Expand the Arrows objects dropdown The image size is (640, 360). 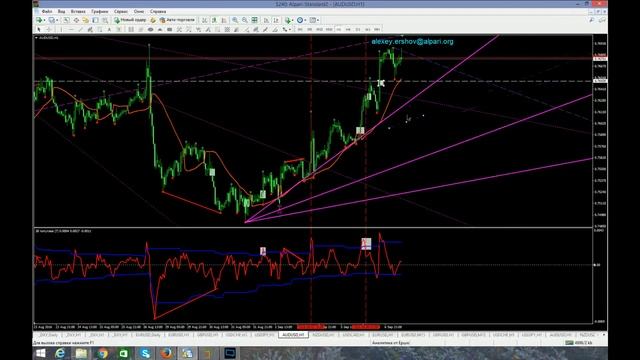tap(290, 29)
